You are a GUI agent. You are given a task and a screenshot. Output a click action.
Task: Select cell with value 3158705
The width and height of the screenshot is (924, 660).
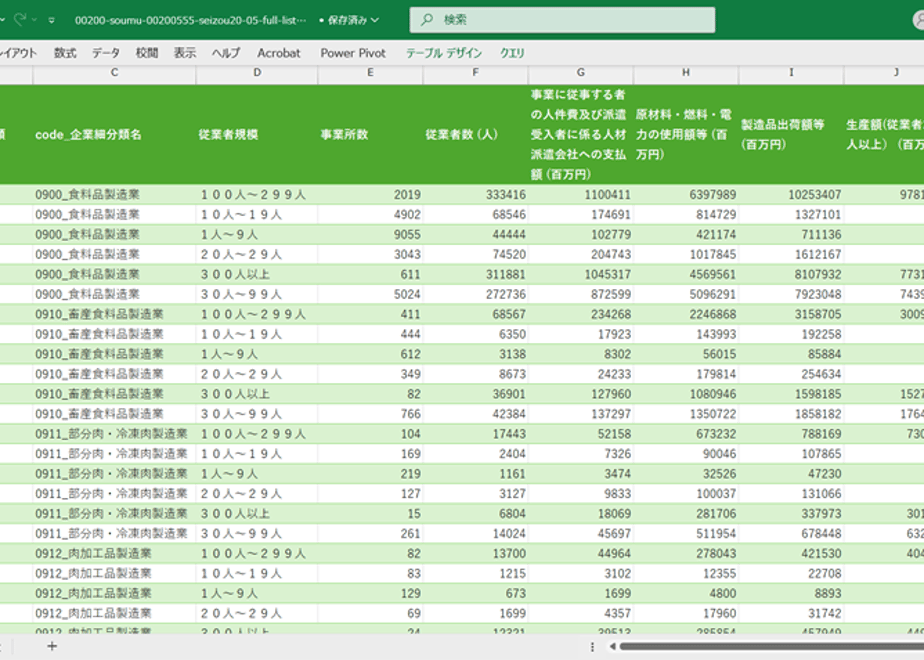(791, 314)
